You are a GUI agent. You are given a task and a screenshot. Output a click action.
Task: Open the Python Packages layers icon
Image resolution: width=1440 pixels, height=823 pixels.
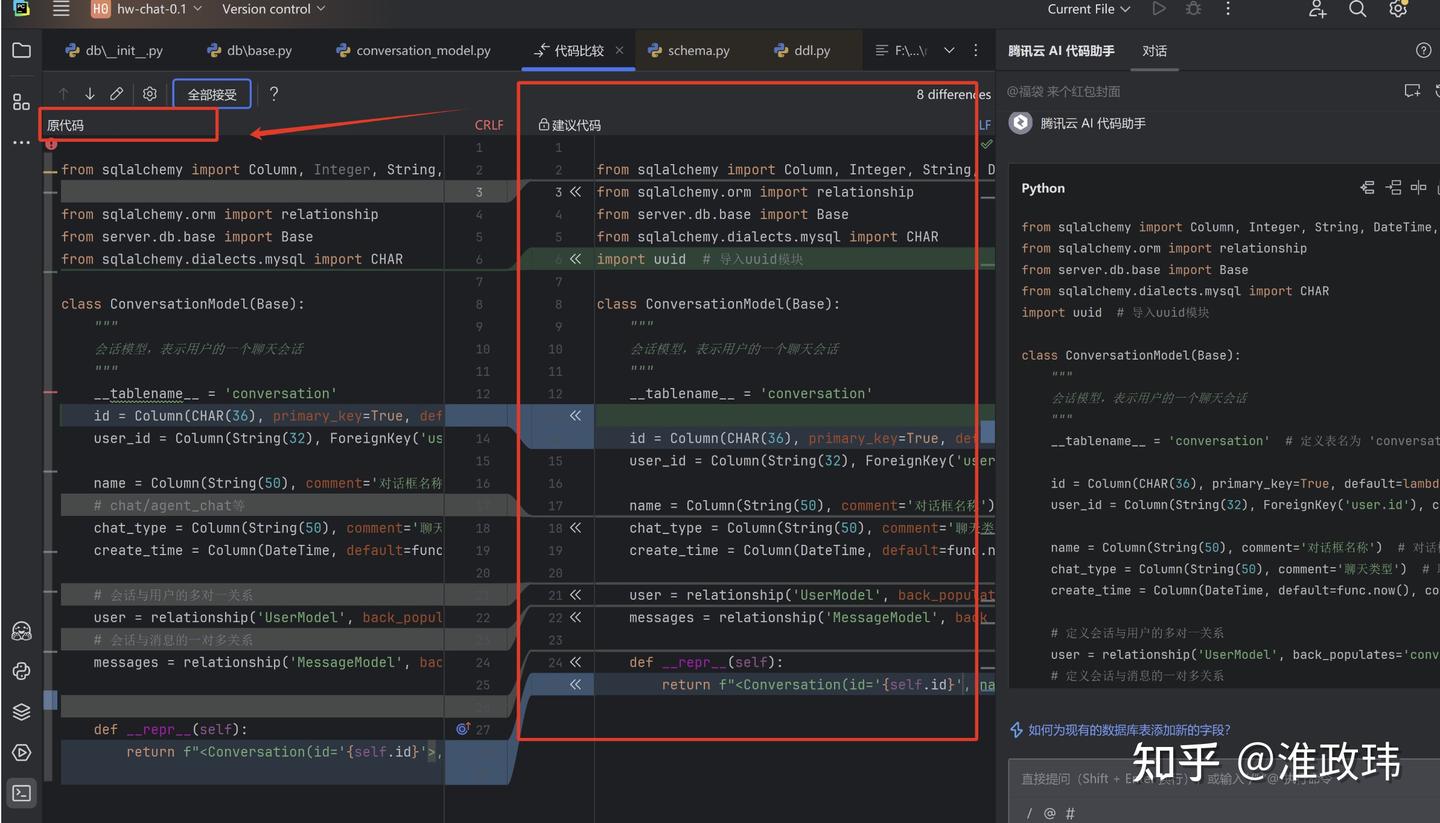coord(21,712)
